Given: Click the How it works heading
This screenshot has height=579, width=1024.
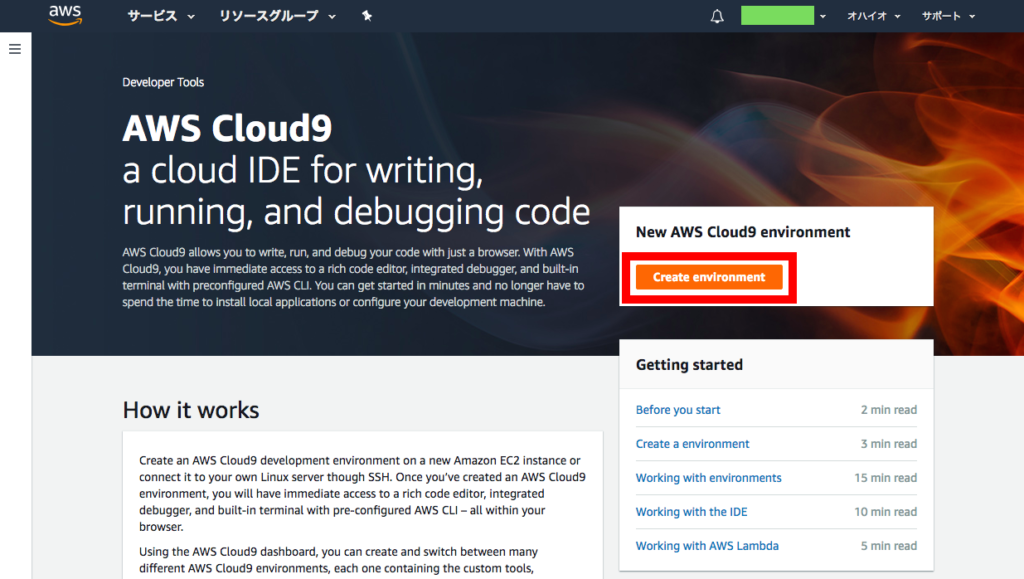Looking at the screenshot, I should 191,410.
